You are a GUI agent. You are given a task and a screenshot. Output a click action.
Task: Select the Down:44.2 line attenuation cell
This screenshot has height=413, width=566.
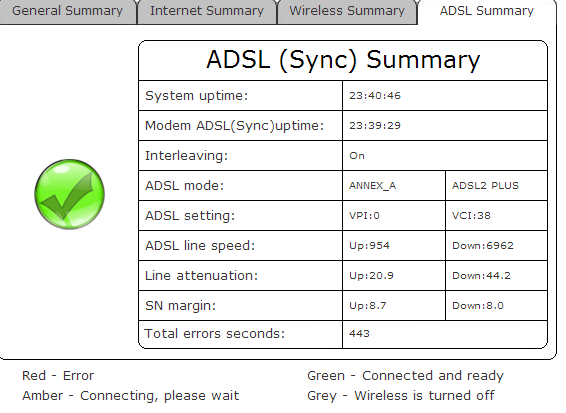point(497,275)
